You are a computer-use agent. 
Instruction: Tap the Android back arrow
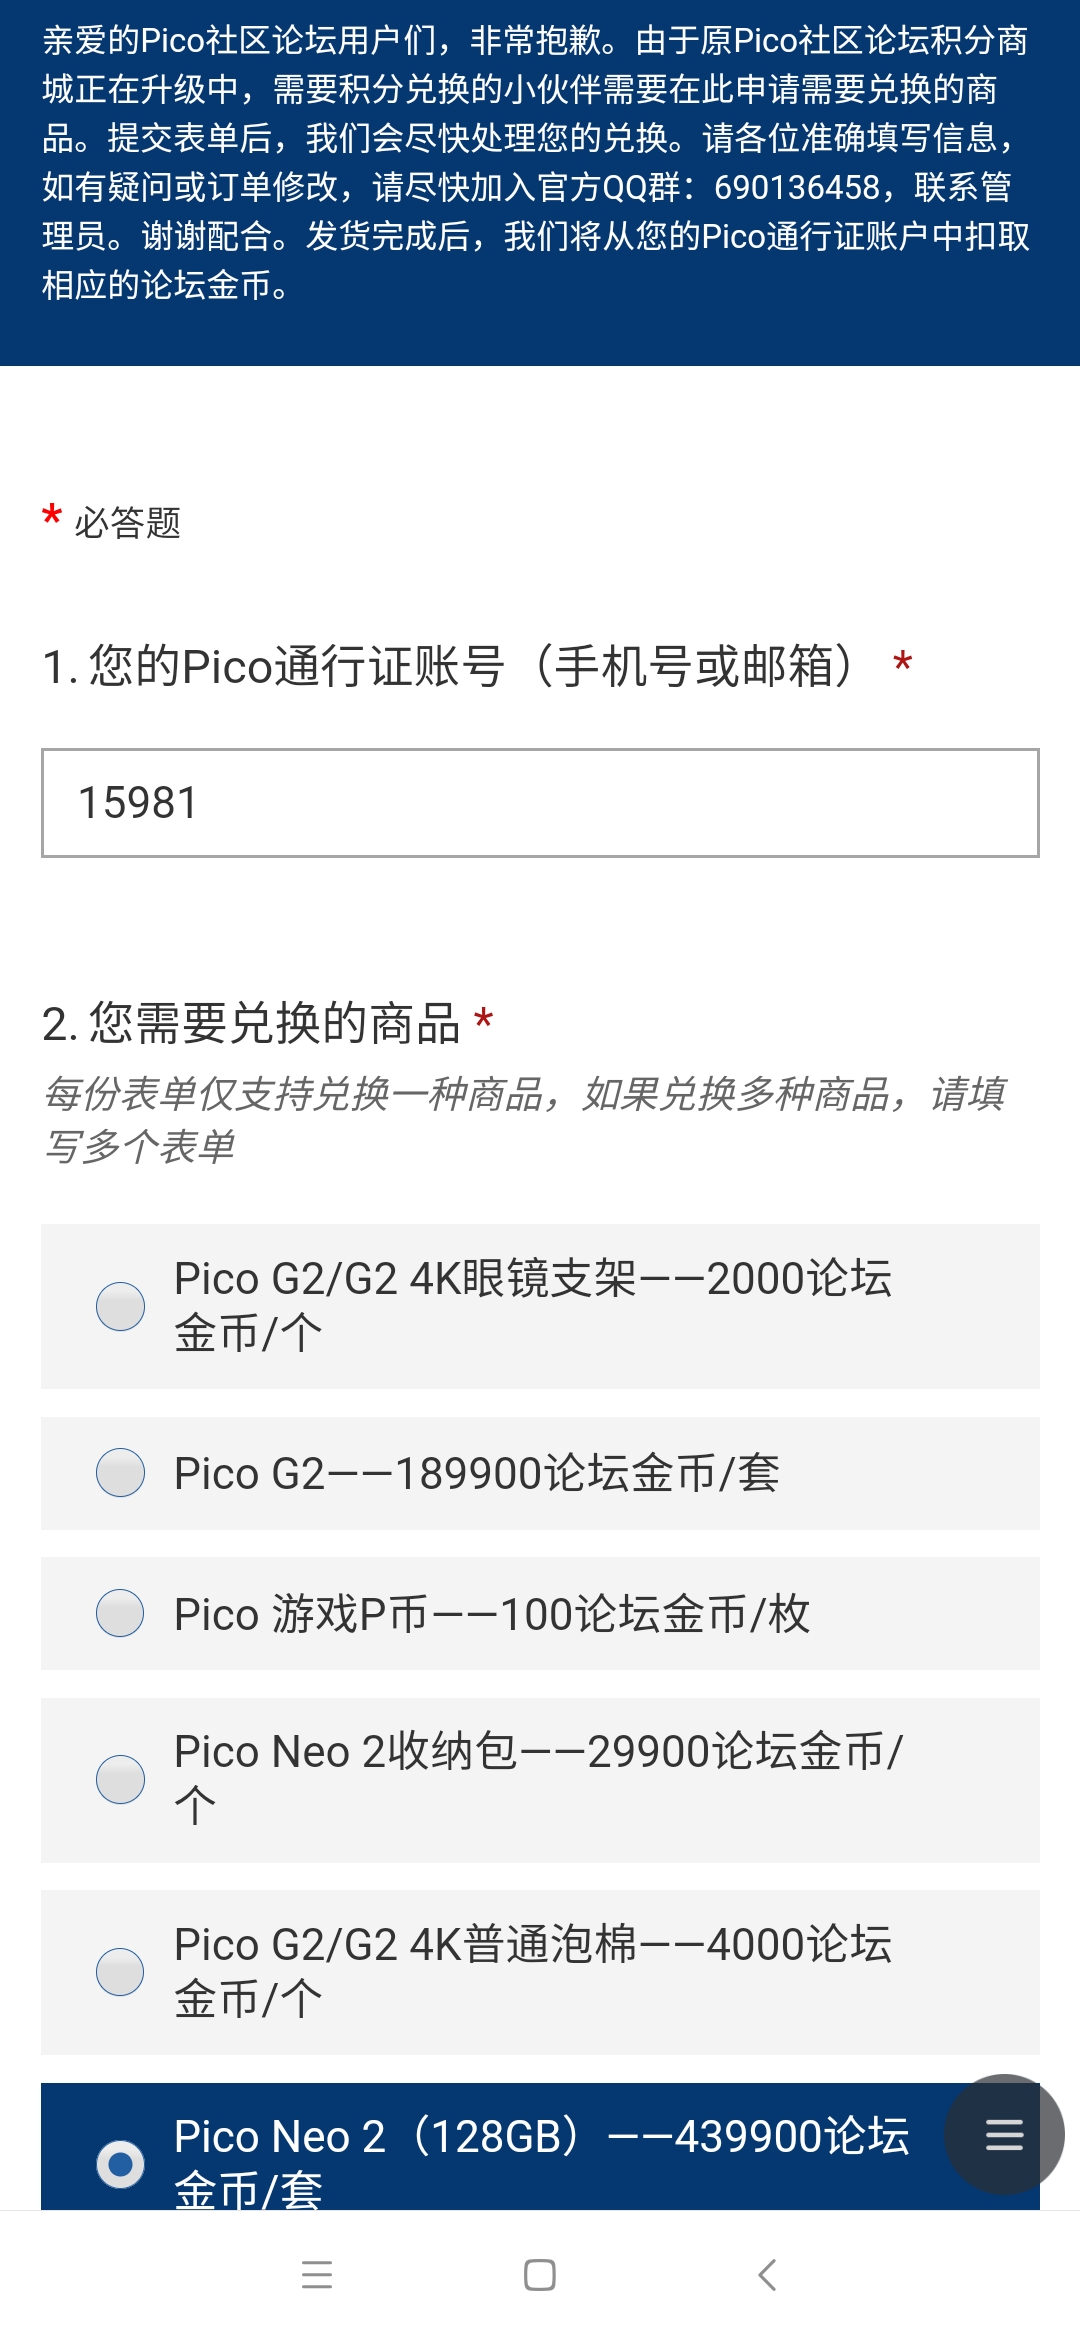767,2275
